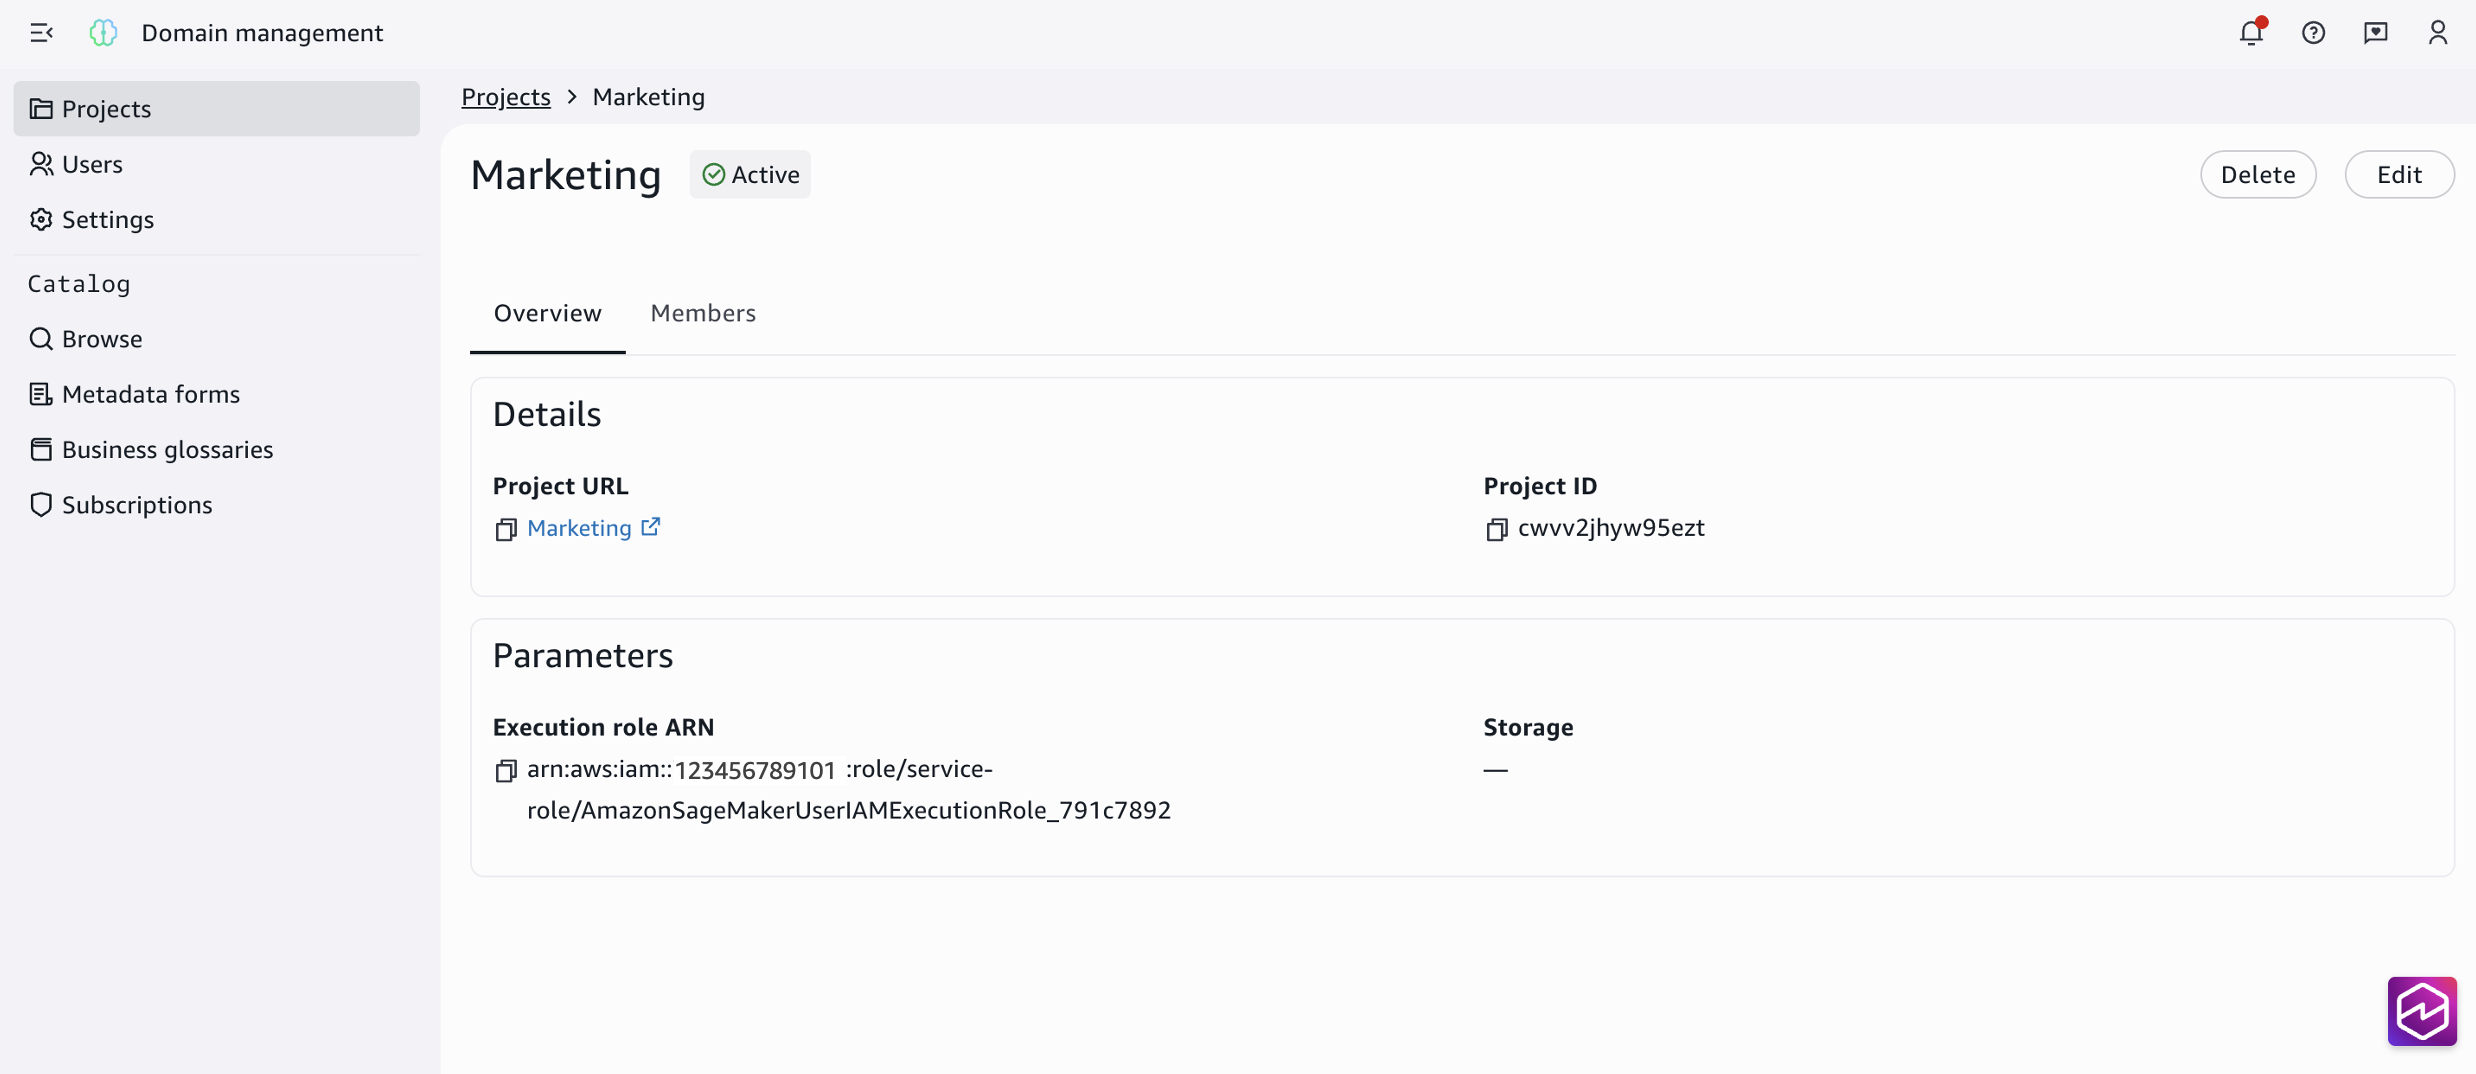
Task: Copy the Execution role ARN
Action: coord(505,770)
